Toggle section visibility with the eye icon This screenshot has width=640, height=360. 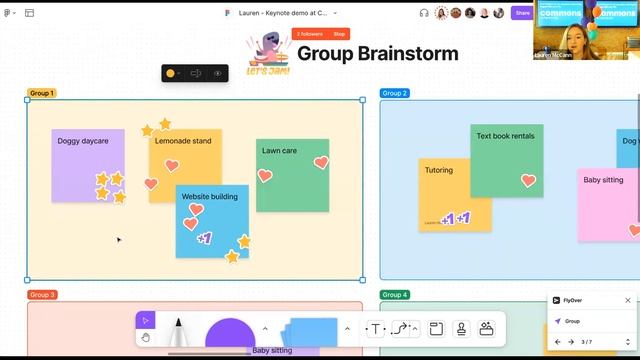click(218, 73)
